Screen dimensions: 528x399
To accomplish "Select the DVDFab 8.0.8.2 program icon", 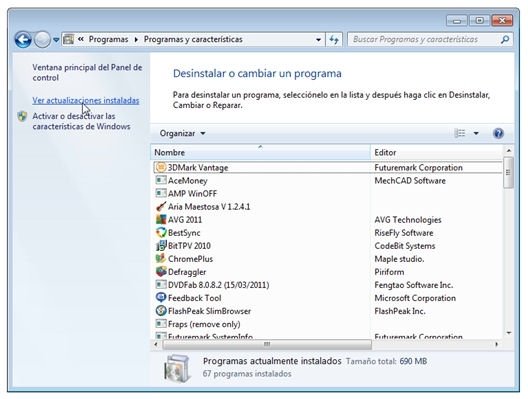I will pyautogui.click(x=161, y=285).
